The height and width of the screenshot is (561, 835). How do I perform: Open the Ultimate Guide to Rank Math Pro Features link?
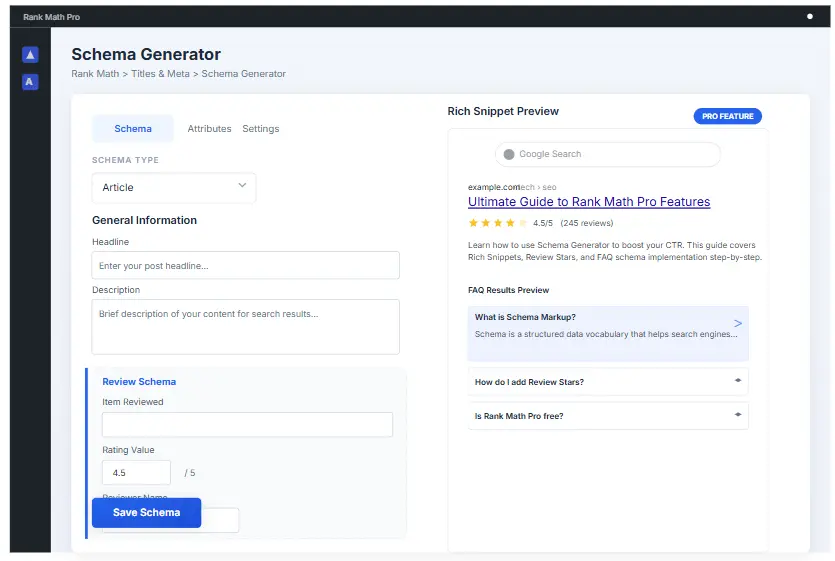tap(589, 202)
